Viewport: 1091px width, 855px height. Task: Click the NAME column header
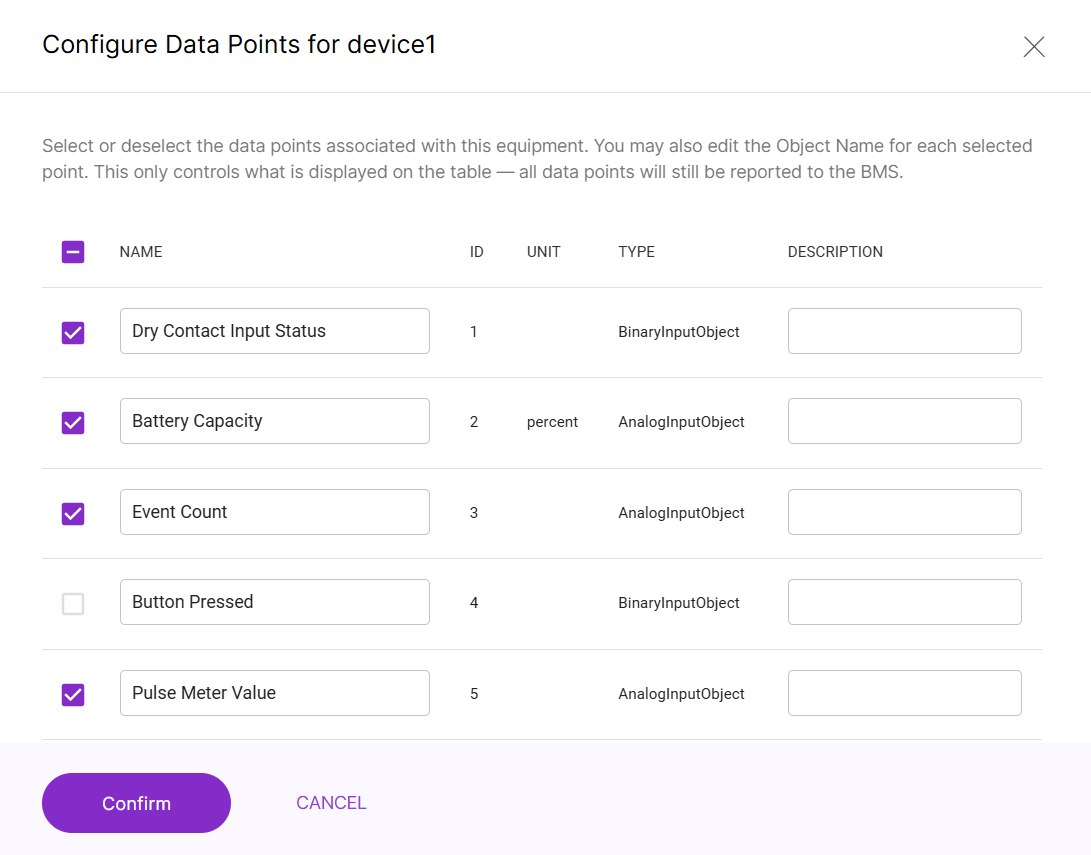(x=140, y=252)
